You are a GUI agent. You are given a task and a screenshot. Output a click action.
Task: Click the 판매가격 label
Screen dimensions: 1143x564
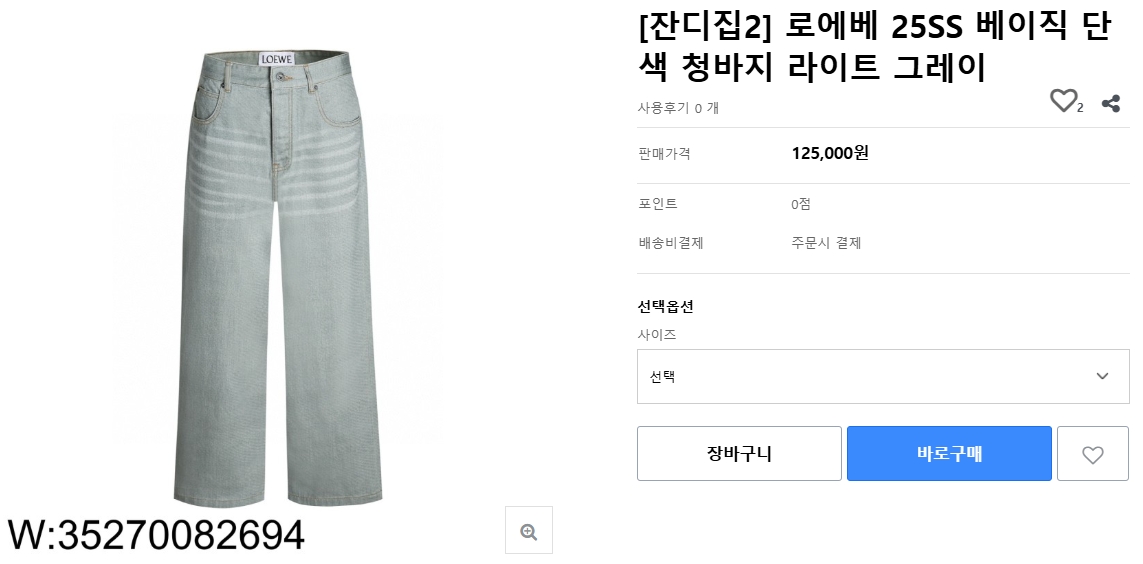click(x=664, y=154)
